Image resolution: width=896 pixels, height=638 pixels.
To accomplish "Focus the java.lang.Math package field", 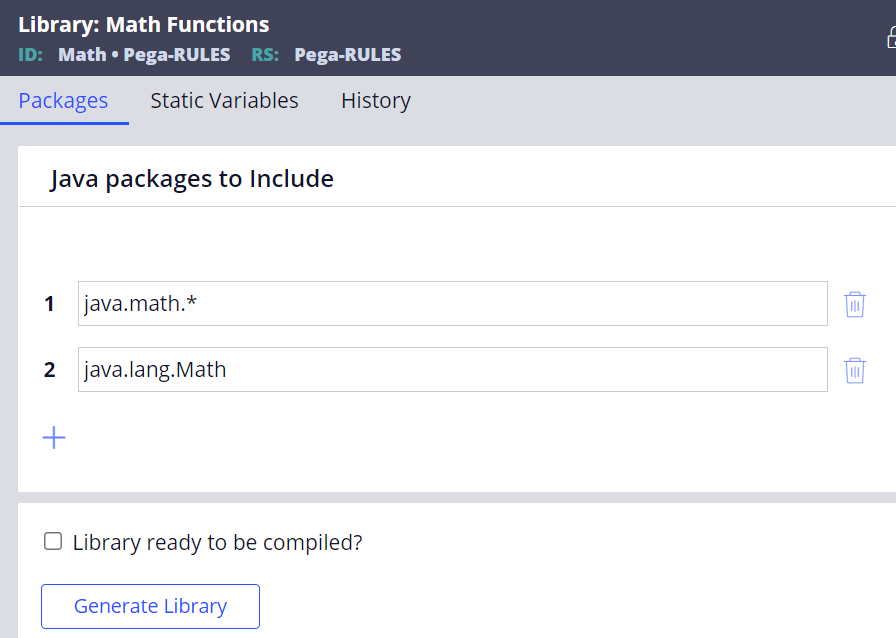I will coord(453,370).
